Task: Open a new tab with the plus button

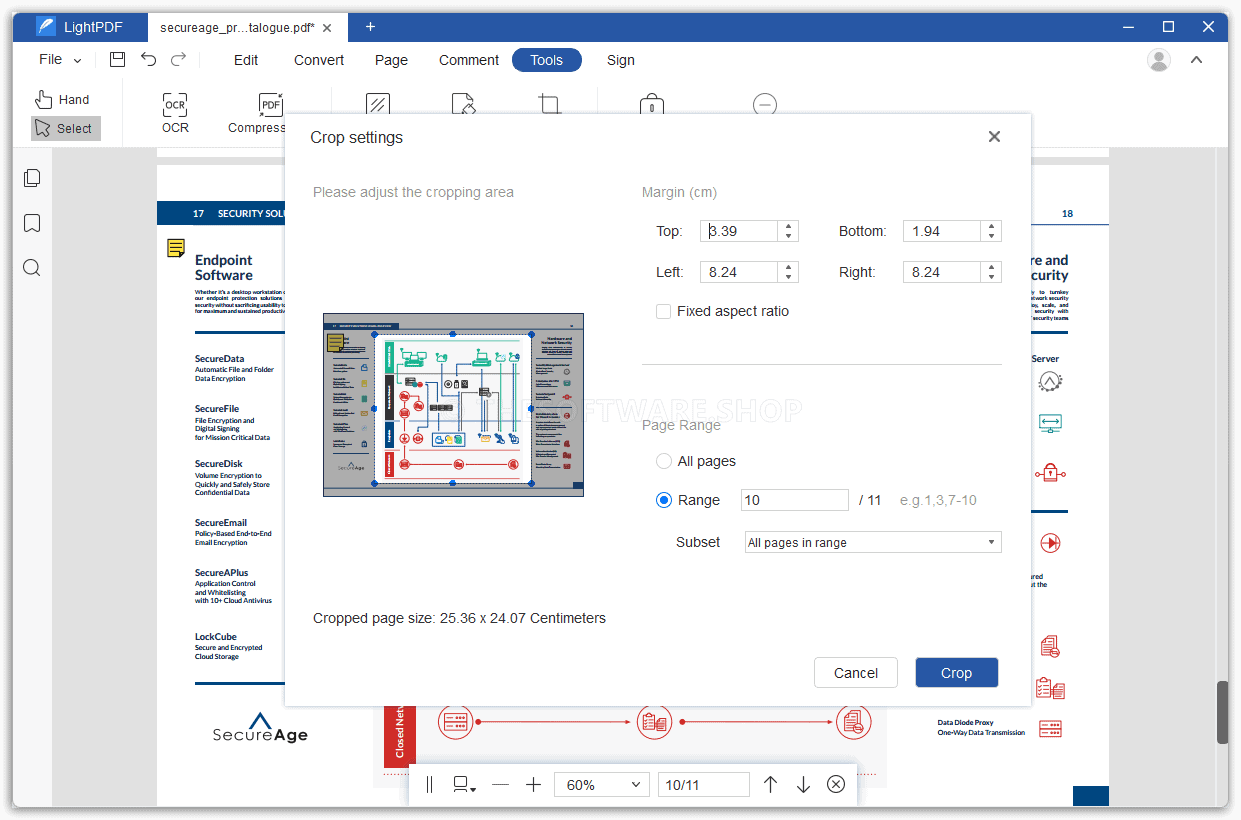Action: (x=370, y=27)
